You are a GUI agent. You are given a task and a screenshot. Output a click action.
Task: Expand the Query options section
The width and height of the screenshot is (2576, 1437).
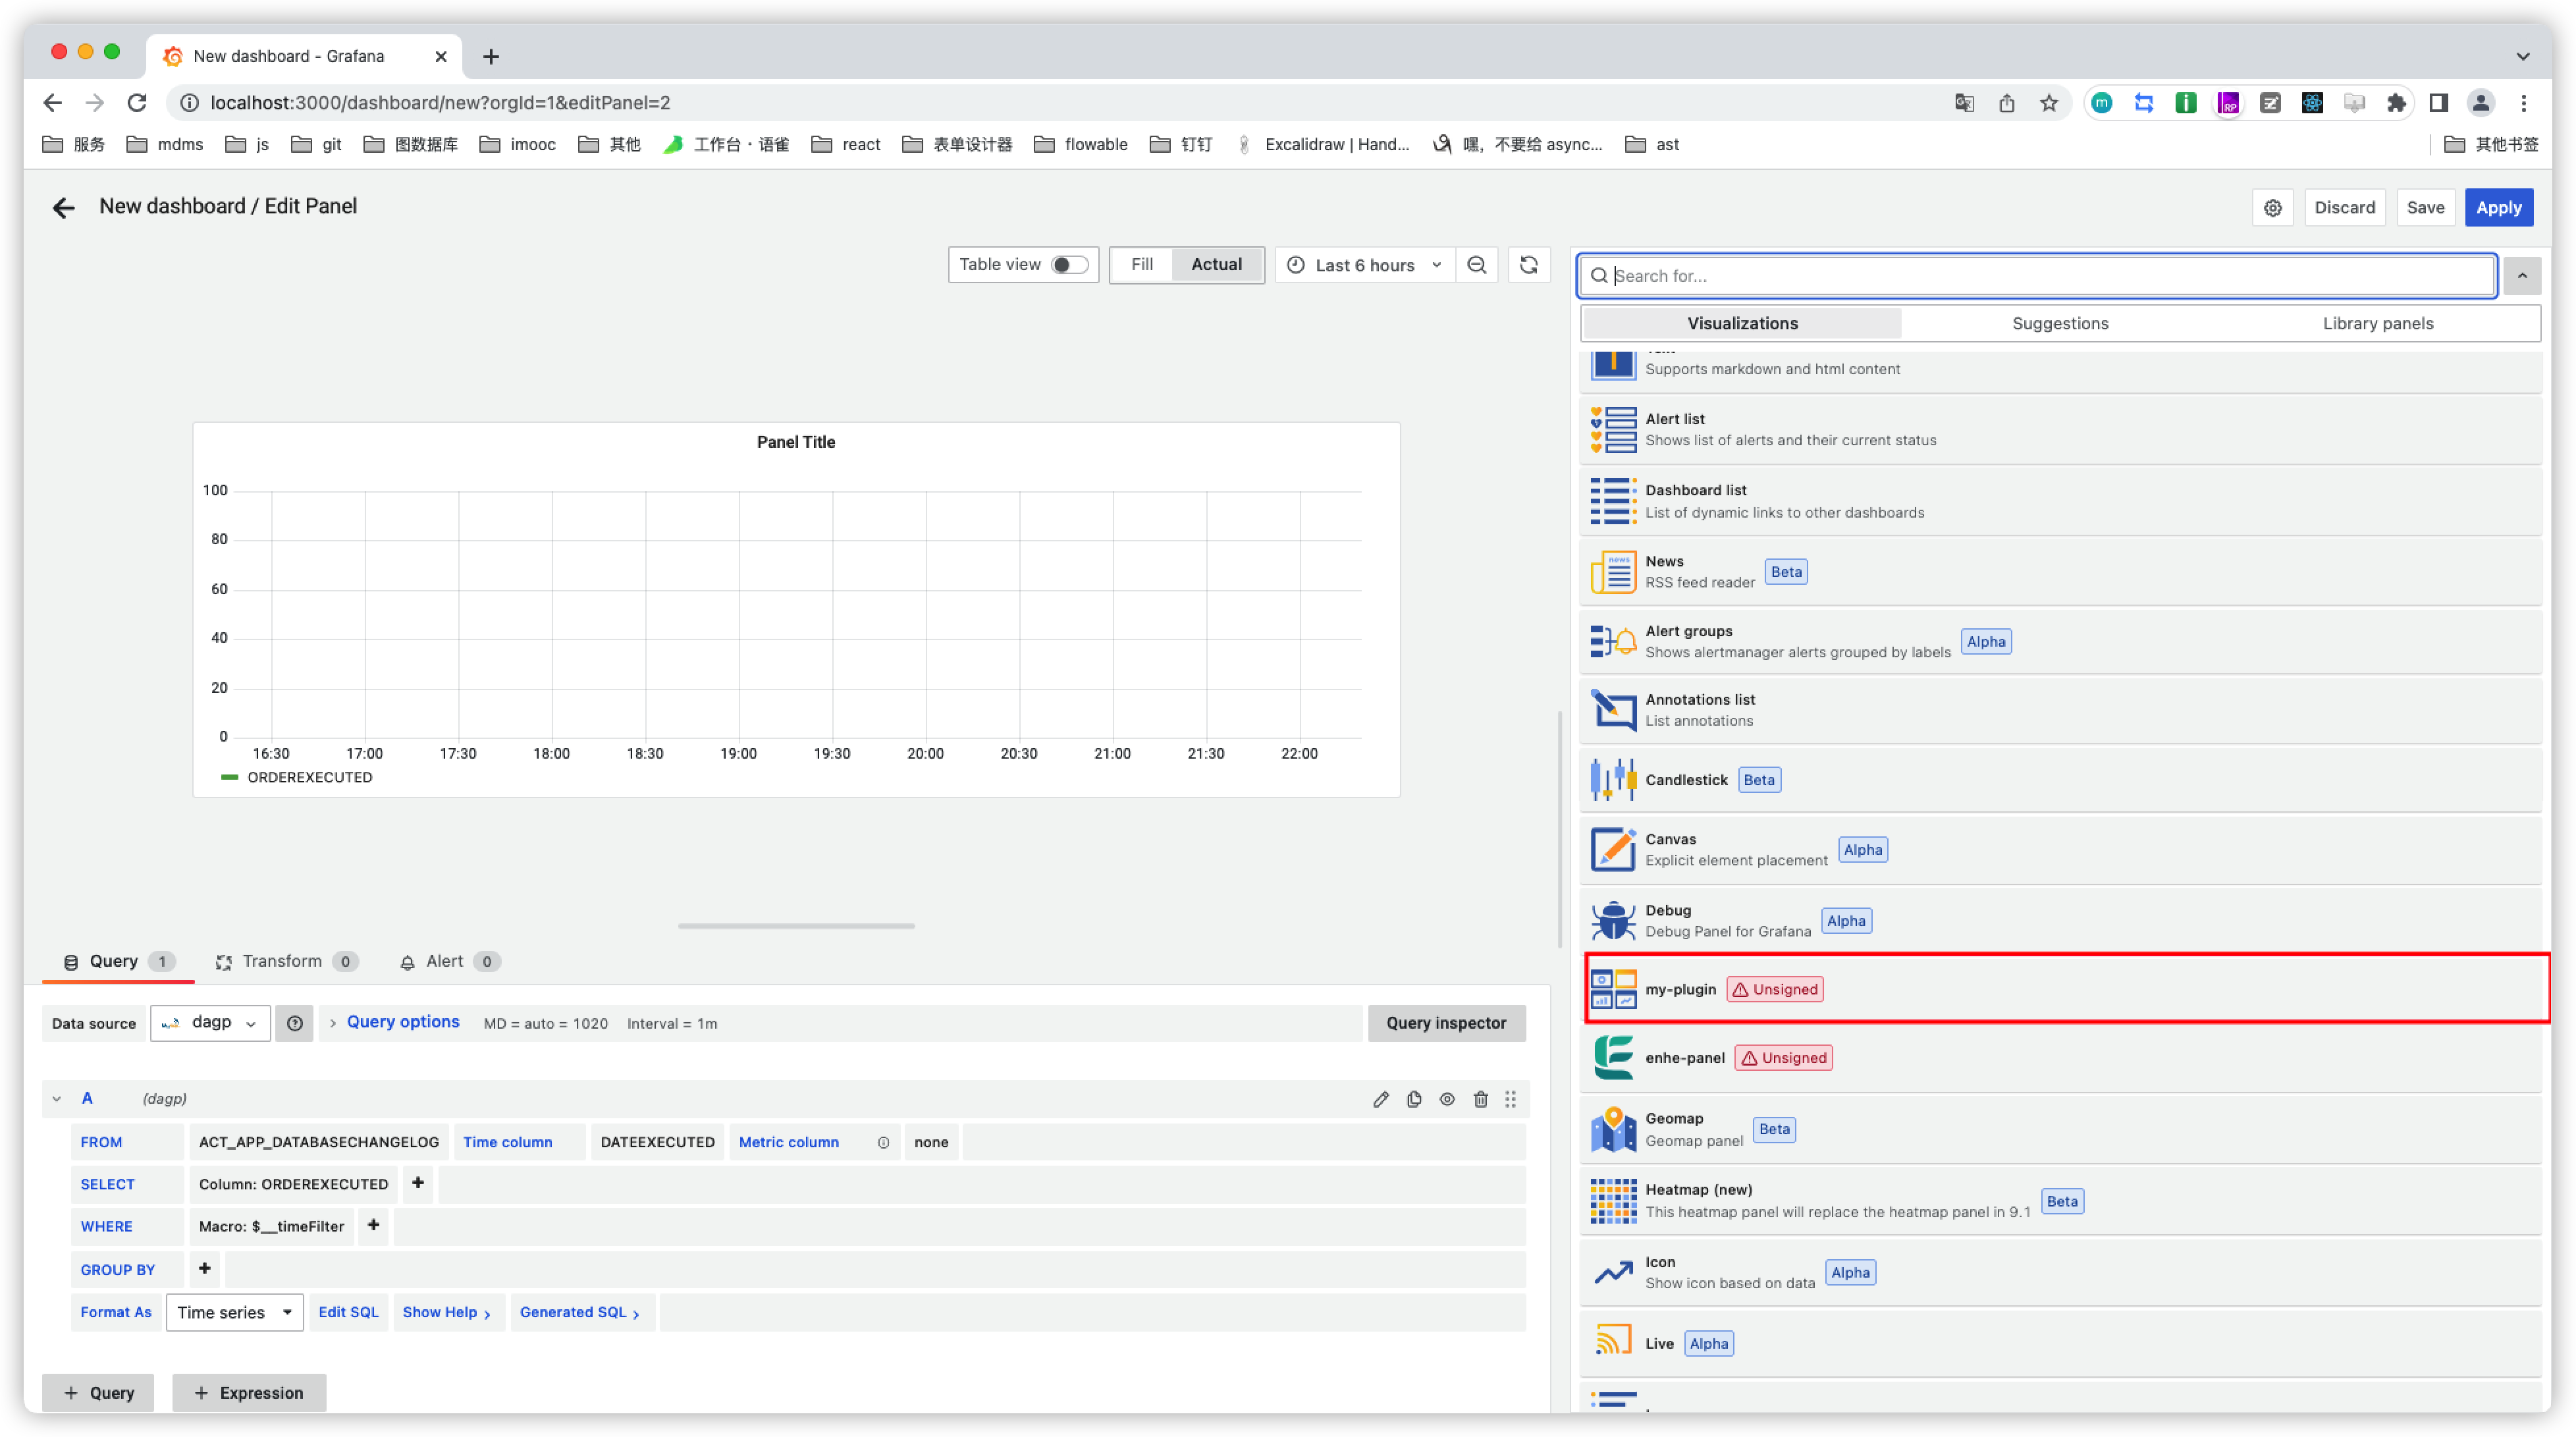coord(402,1022)
